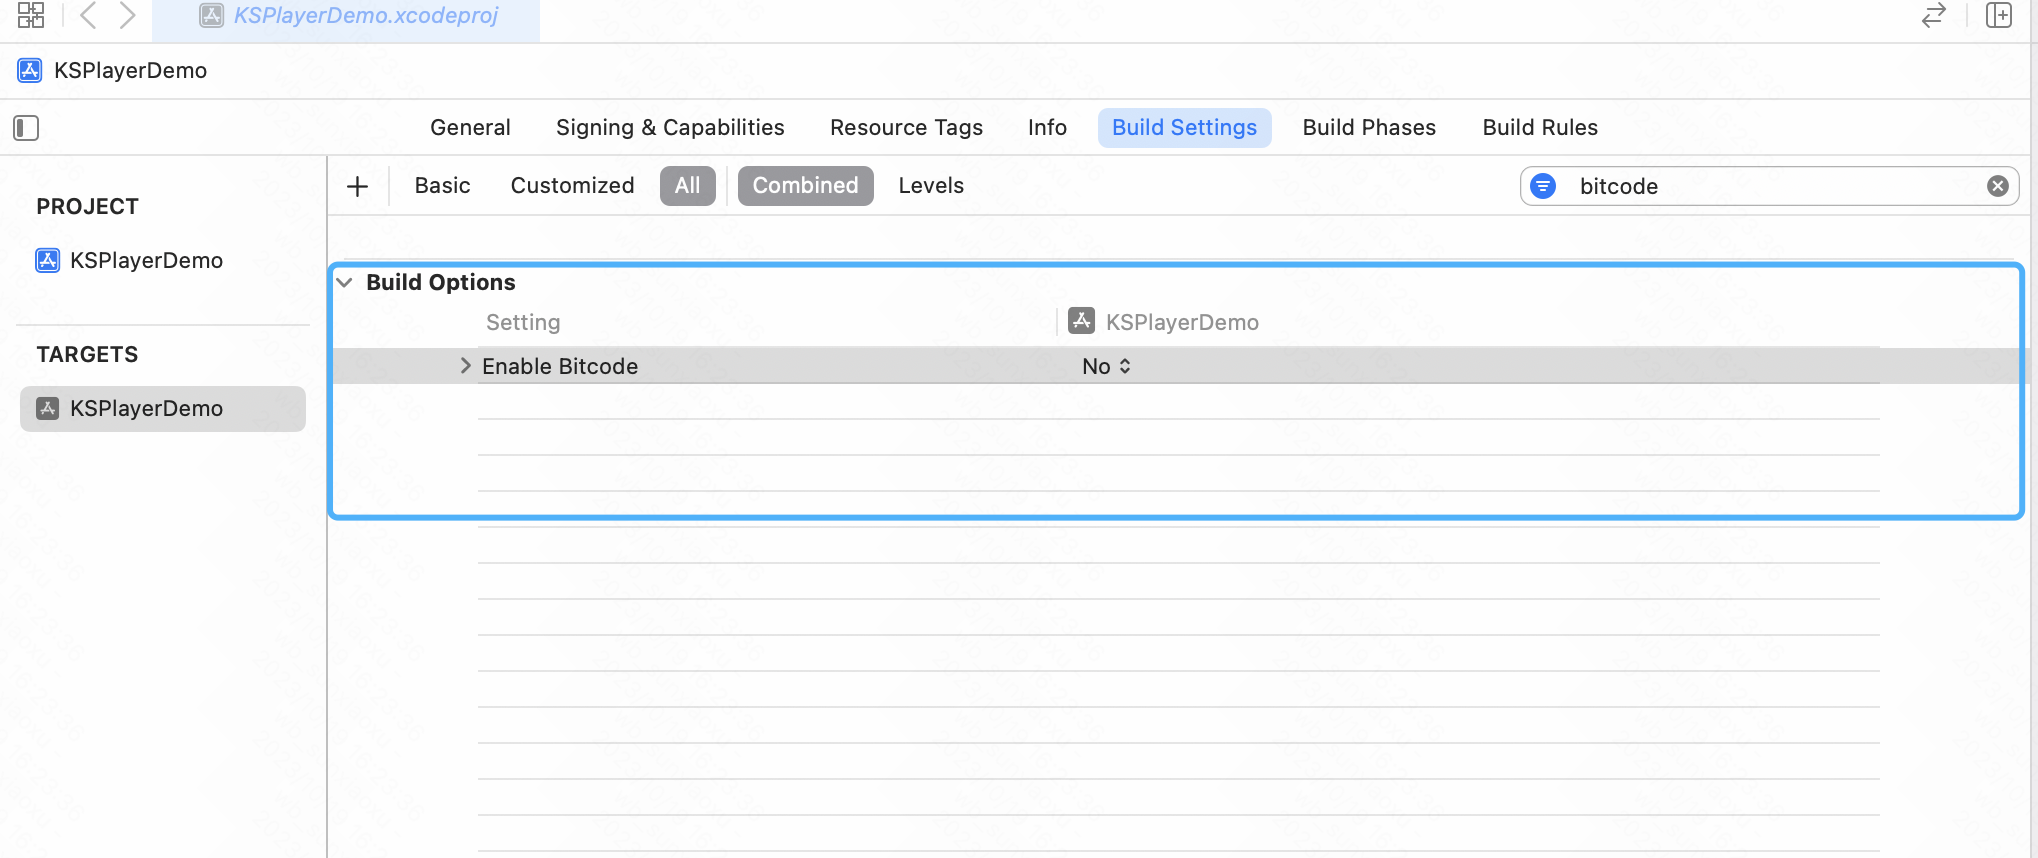The height and width of the screenshot is (858, 2038).
Task: Click the Build Options heading text
Action: click(441, 283)
